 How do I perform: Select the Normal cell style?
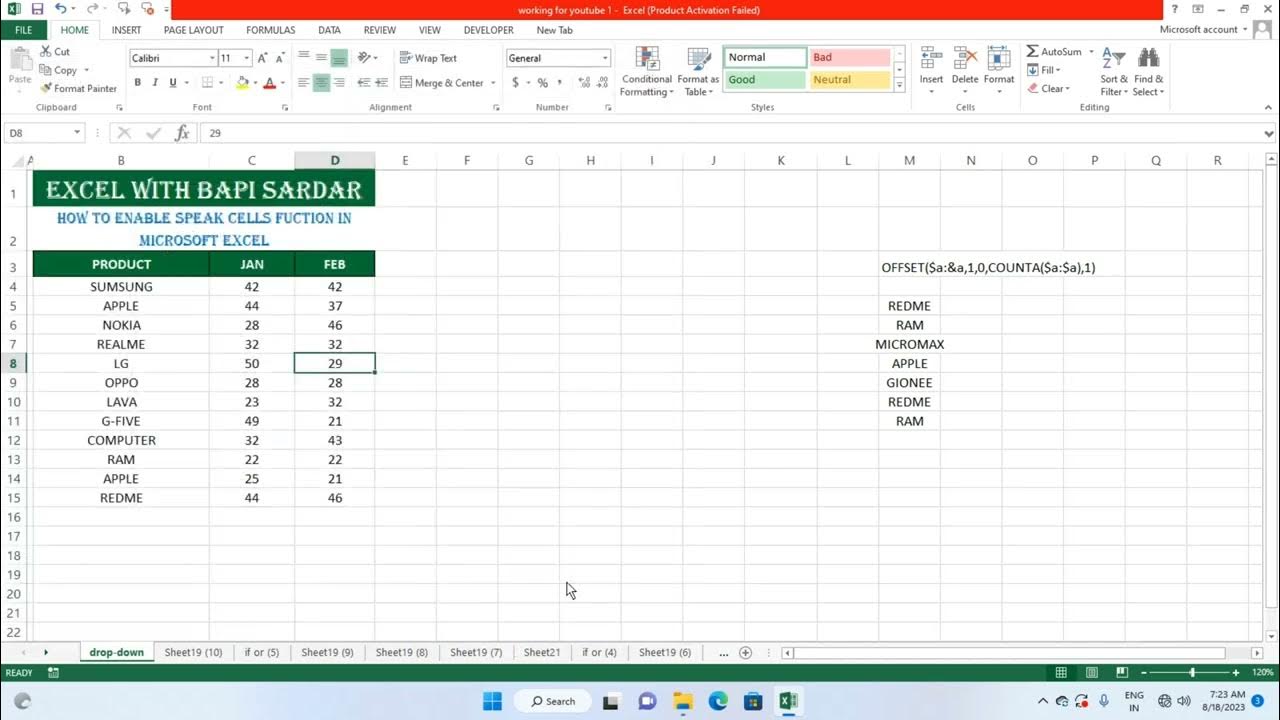click(765, 58)
